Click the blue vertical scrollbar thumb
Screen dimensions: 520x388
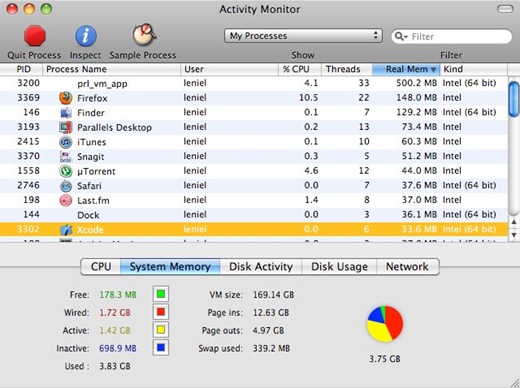pos(514,99)
